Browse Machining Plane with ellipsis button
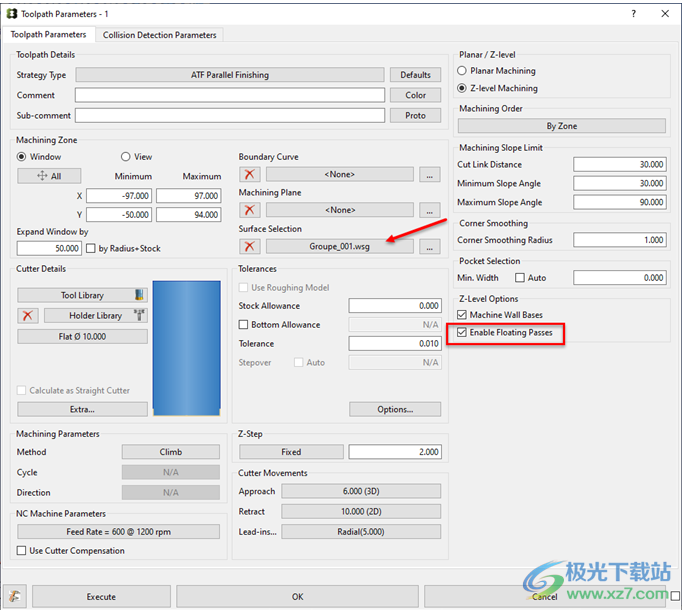 point(430,210)
